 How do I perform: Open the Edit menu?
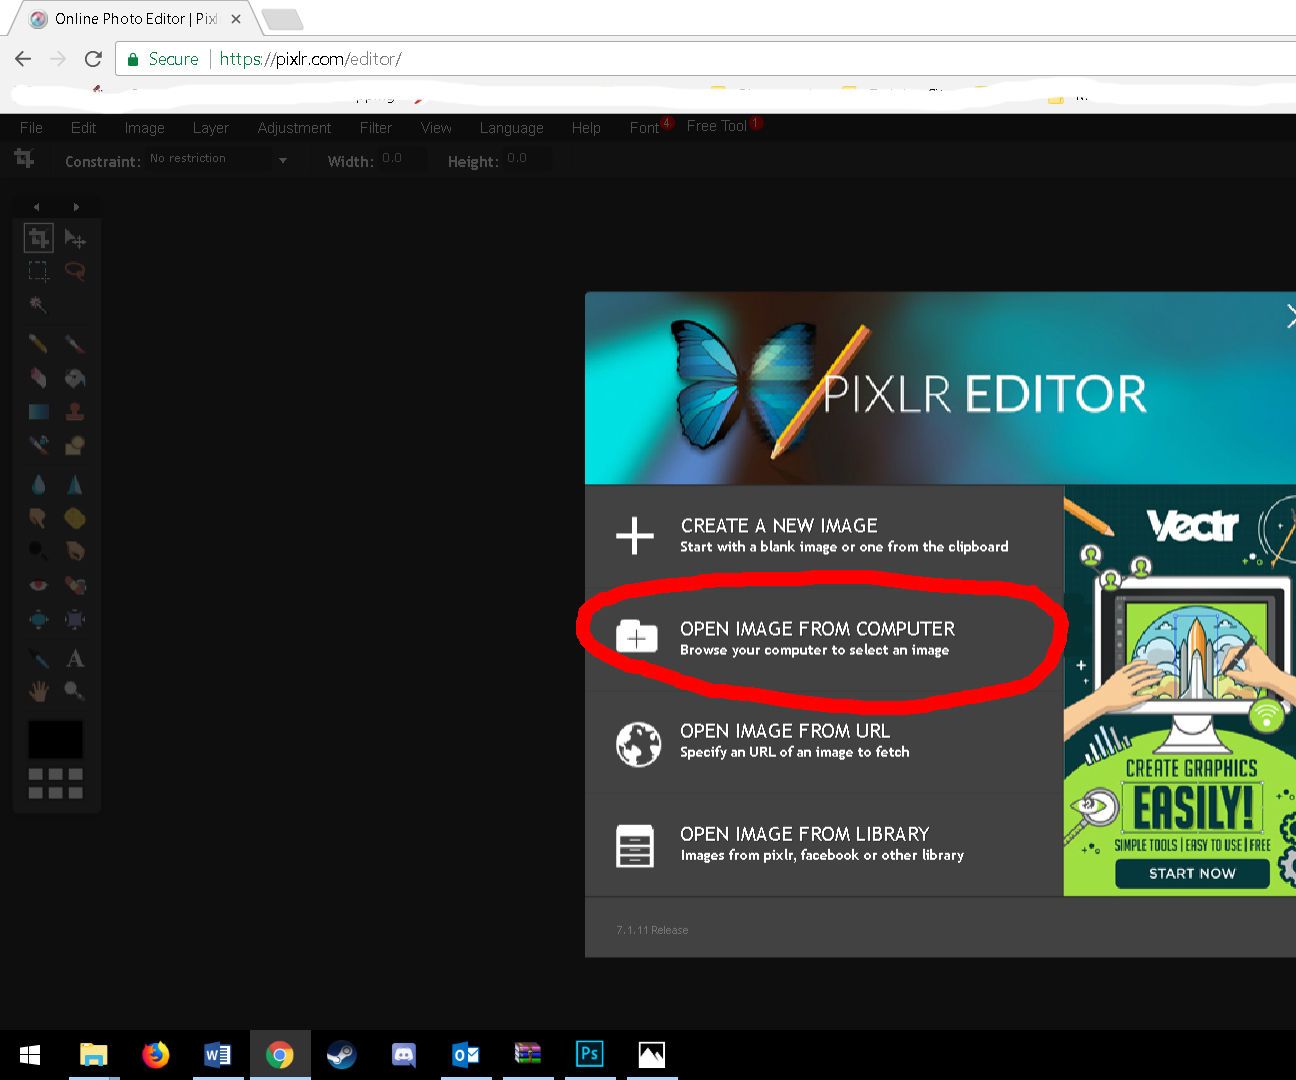[83, 128]
